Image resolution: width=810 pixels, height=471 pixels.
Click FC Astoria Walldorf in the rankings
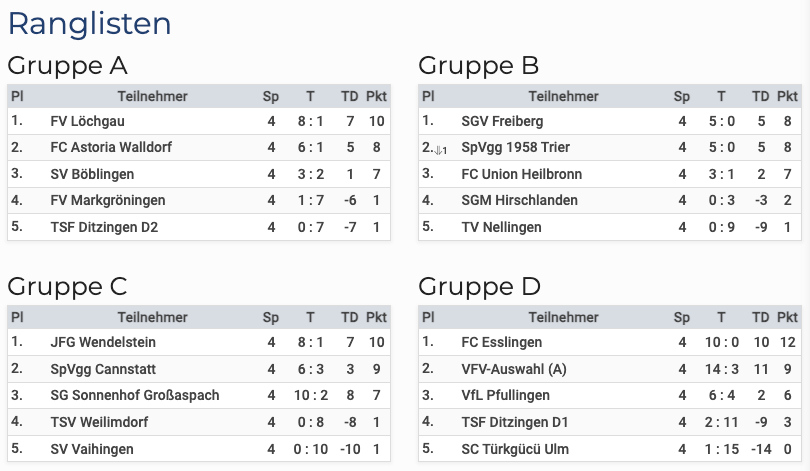[x=111, y=147]
